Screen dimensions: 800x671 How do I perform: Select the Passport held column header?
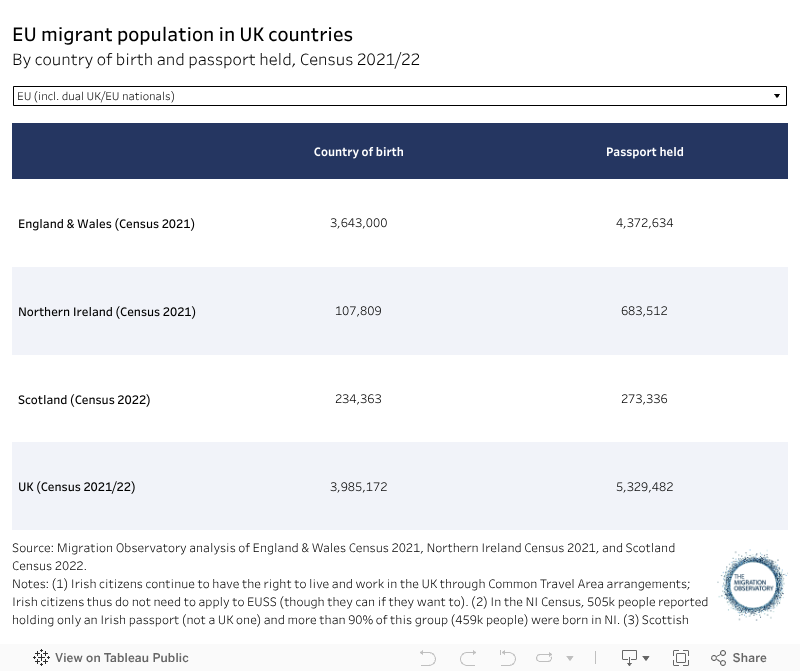(x=644, y=152)
